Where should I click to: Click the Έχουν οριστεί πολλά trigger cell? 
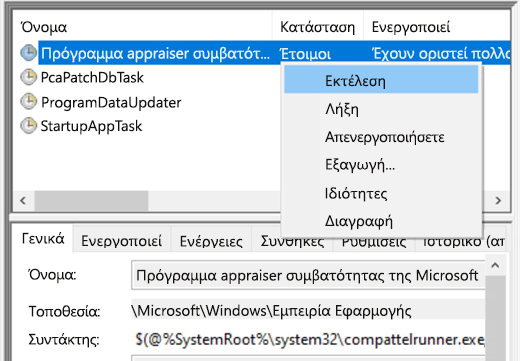pos(441,53)
